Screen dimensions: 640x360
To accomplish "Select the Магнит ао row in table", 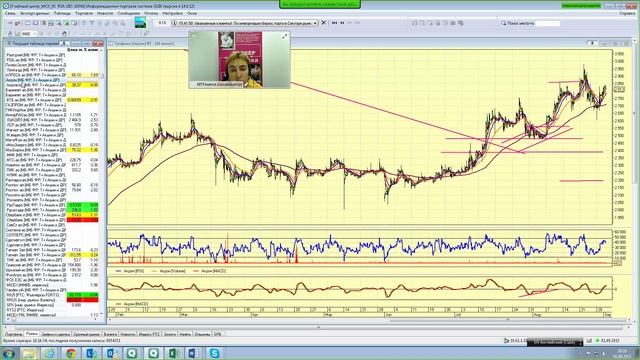I will pyautogui.click(x=52, y=130).
